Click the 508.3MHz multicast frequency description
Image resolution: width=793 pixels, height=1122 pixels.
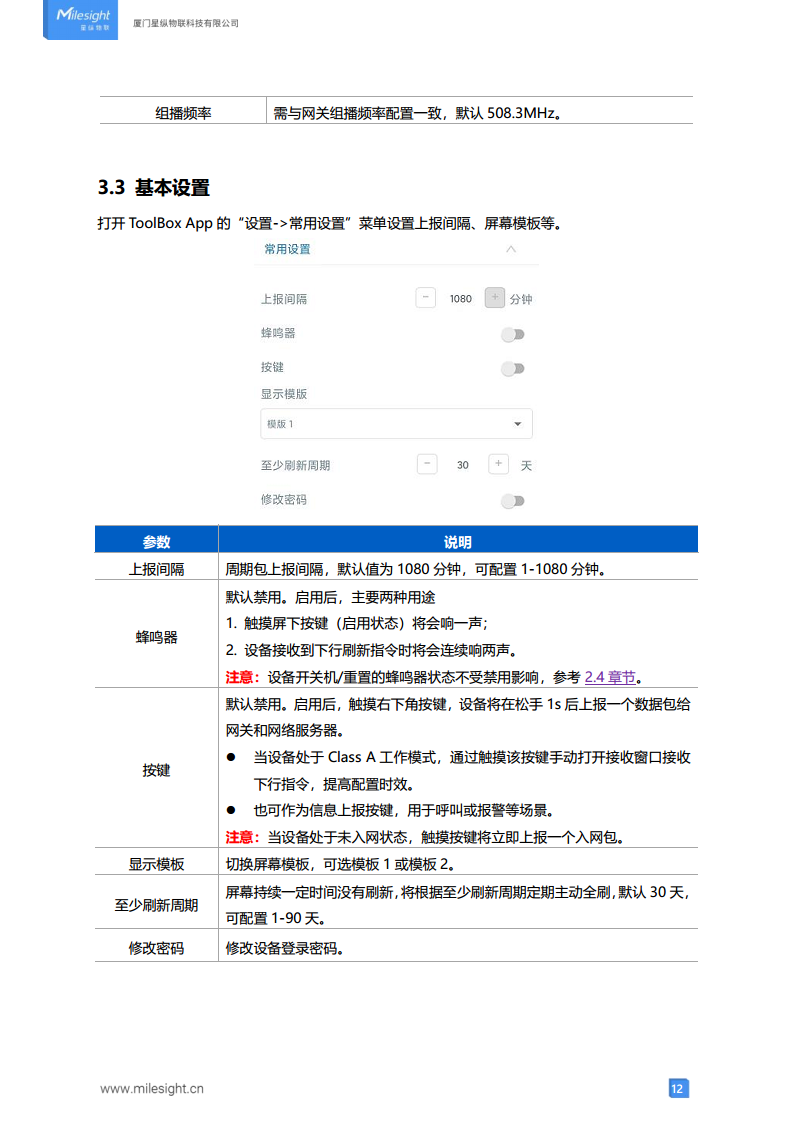pos(417,113)
